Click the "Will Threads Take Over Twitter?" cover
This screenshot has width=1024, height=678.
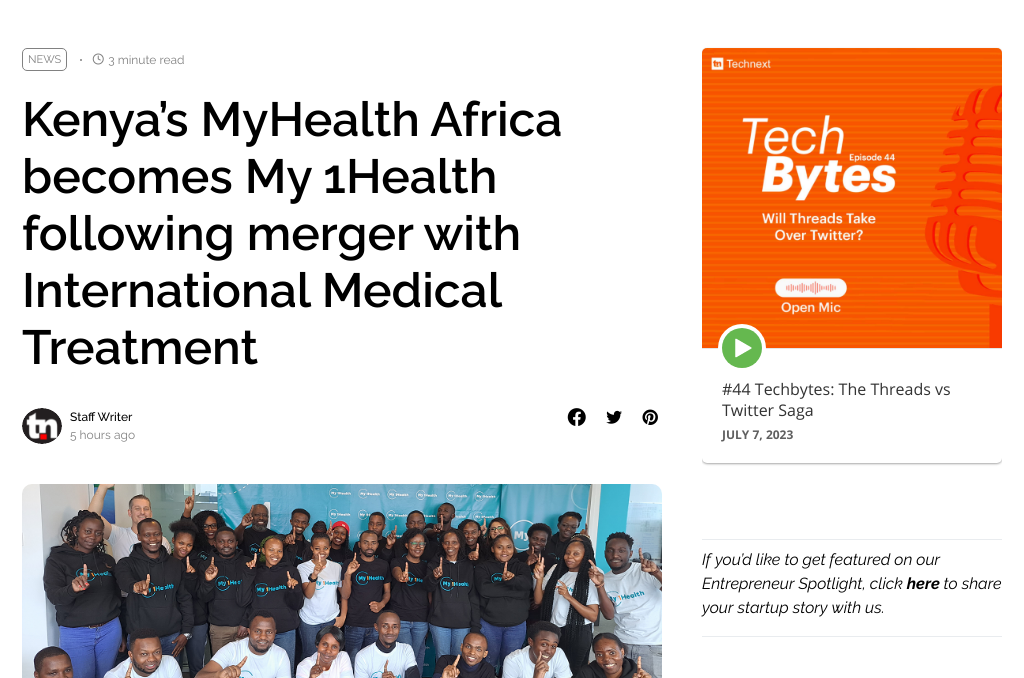point(818,226)
